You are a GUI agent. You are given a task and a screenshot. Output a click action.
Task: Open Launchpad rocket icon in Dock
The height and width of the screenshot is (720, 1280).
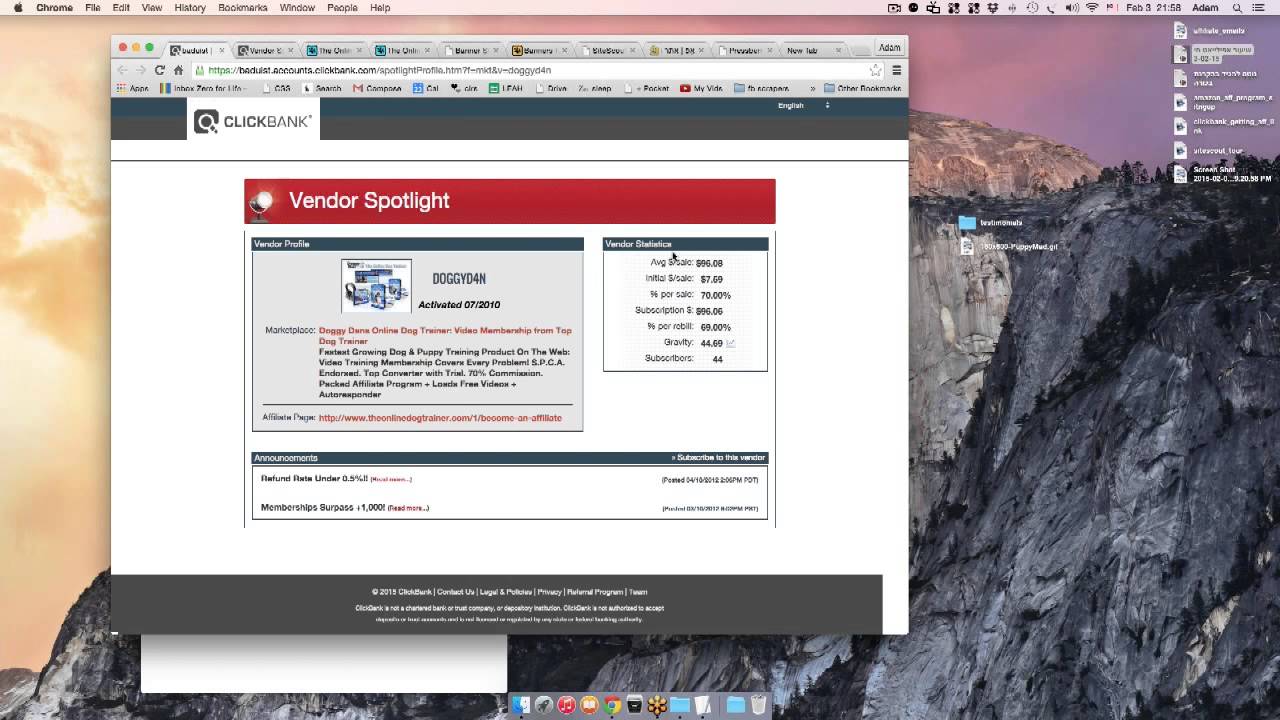[x=543, y=705]
